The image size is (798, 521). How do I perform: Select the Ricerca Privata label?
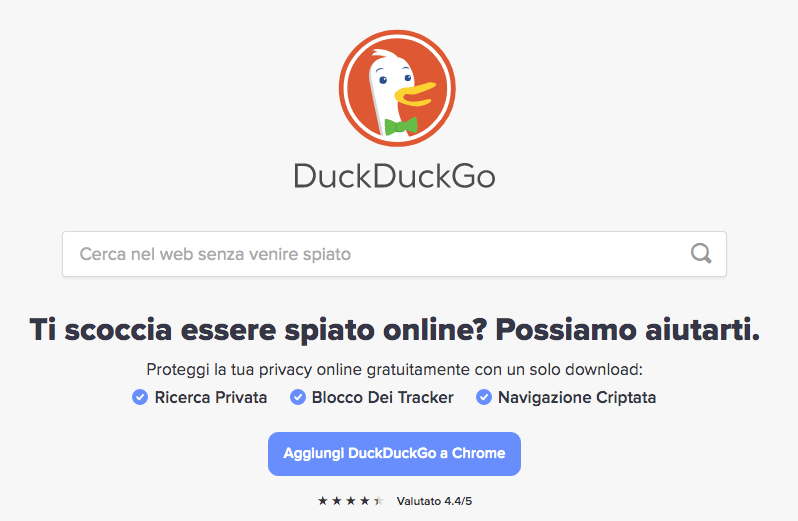pos(211,397)
